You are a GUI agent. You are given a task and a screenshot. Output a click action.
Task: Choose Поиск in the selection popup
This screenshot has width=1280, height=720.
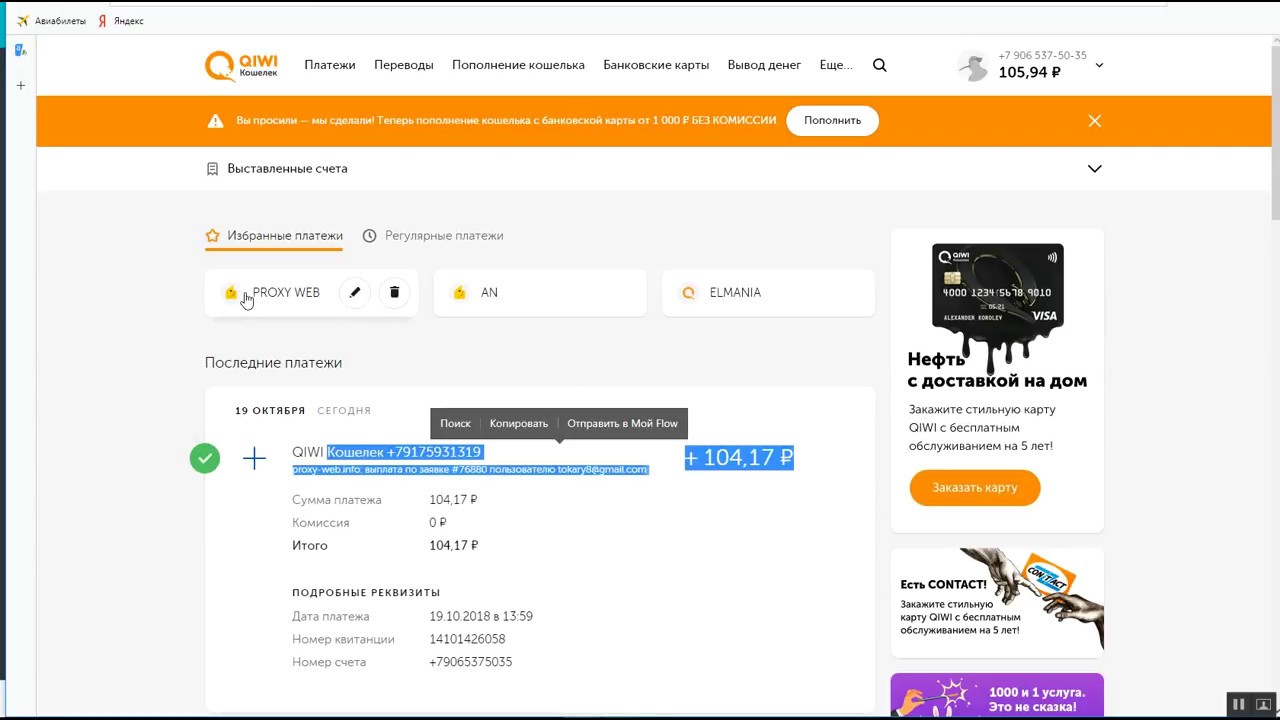(x=455, y=423)
